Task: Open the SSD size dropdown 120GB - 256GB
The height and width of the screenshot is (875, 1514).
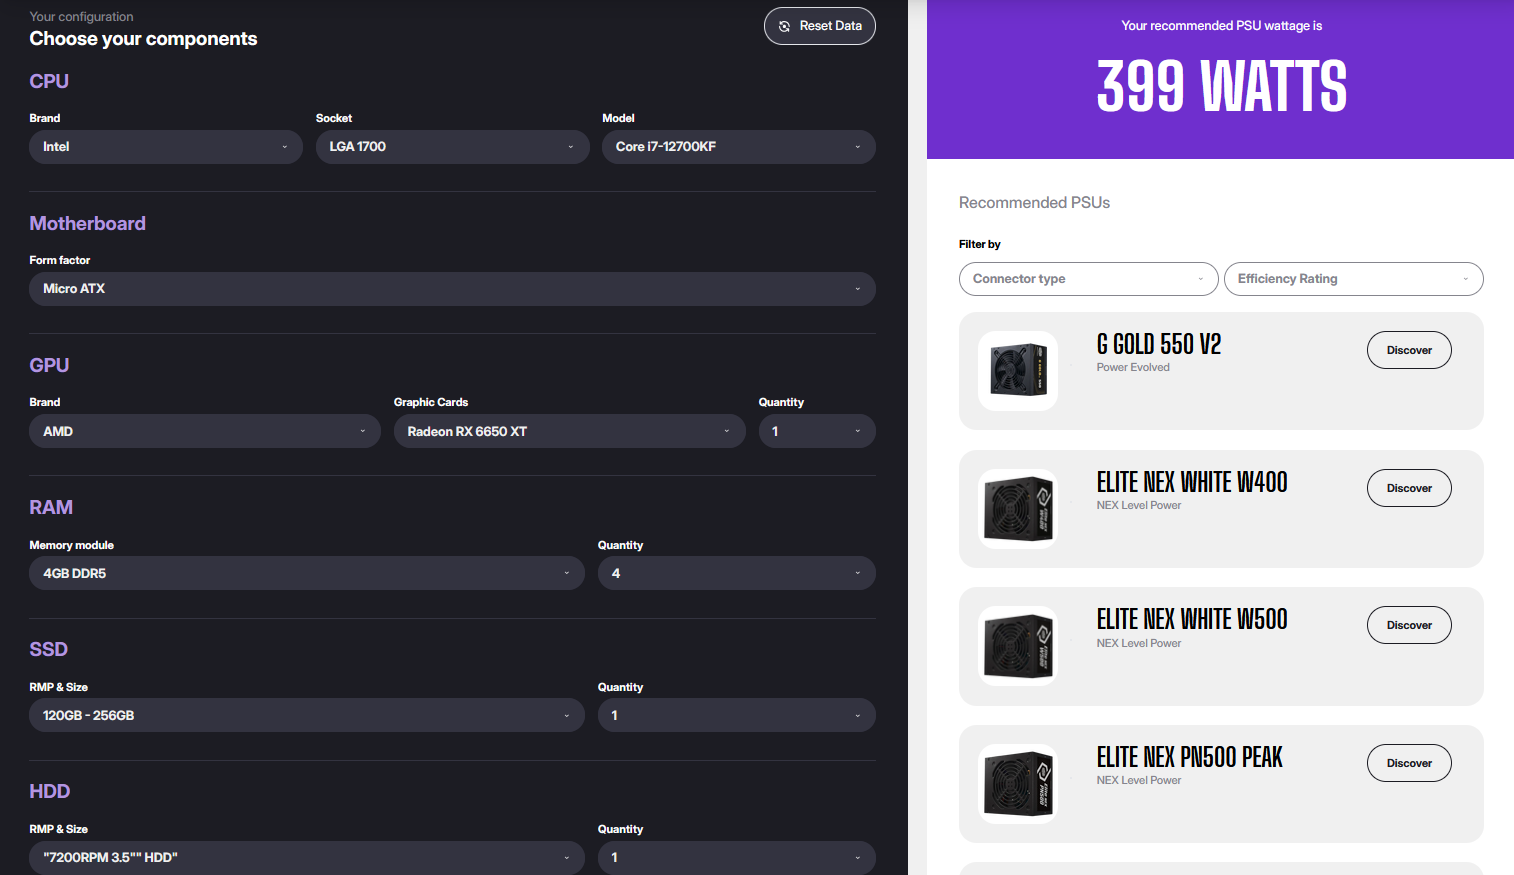Action: coord(307,715)
